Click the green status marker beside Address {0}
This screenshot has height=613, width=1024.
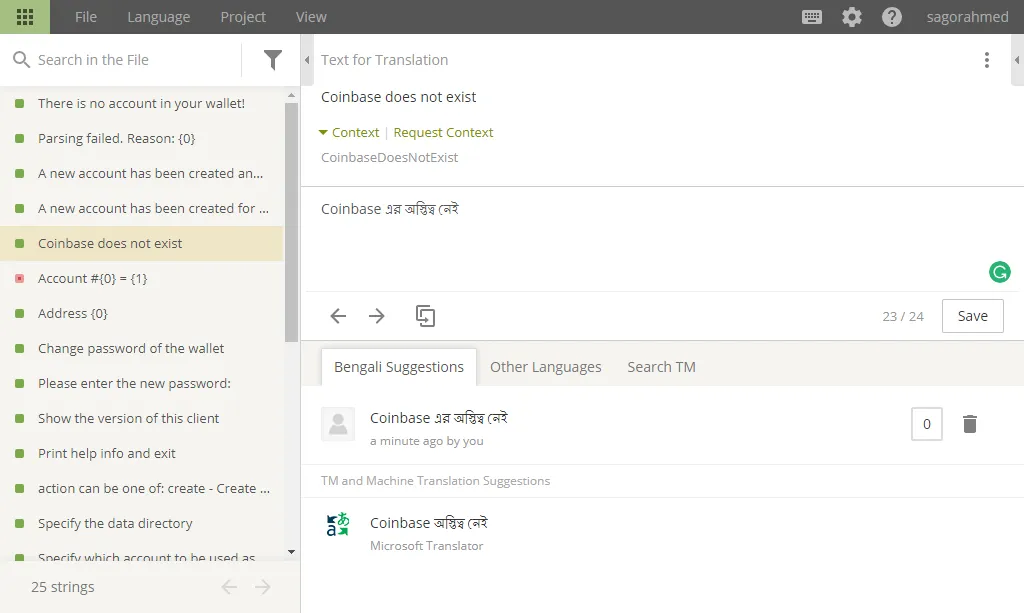tap(20, 313)
